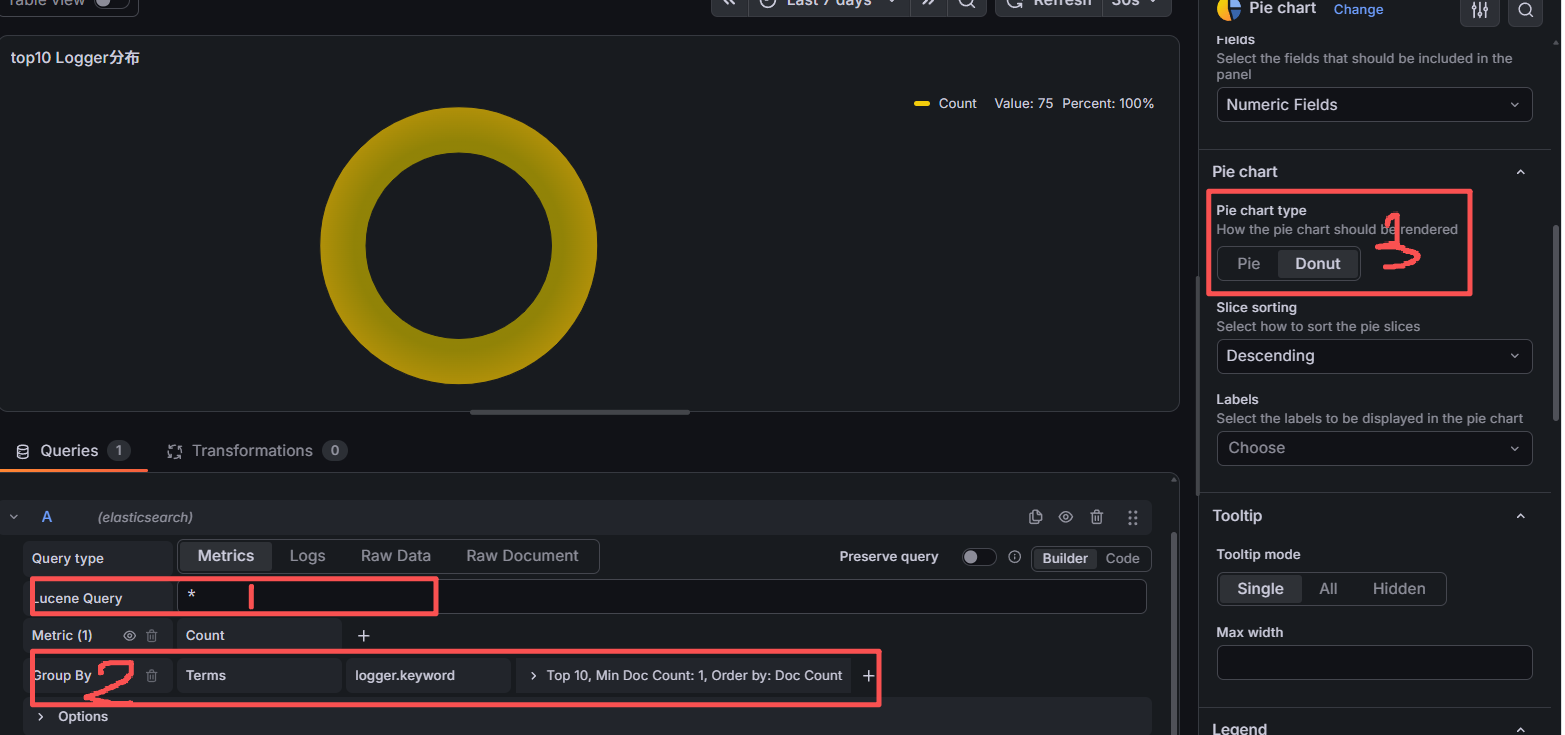Select the Raw Document query type

(x=522, y=556)
